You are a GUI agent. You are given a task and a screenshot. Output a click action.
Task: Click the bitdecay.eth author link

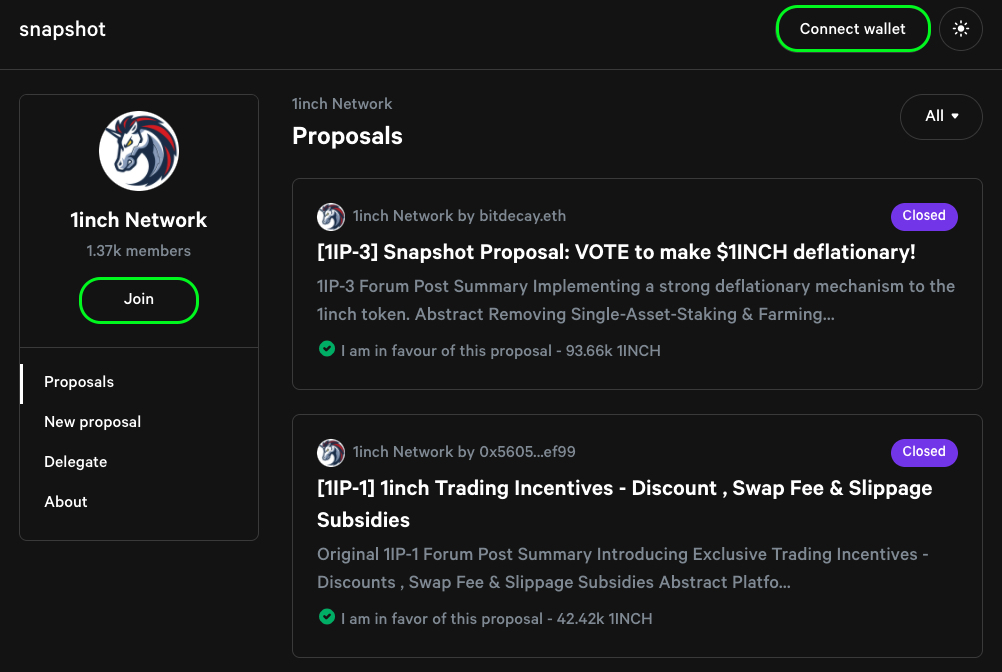(x=522, y=216)
